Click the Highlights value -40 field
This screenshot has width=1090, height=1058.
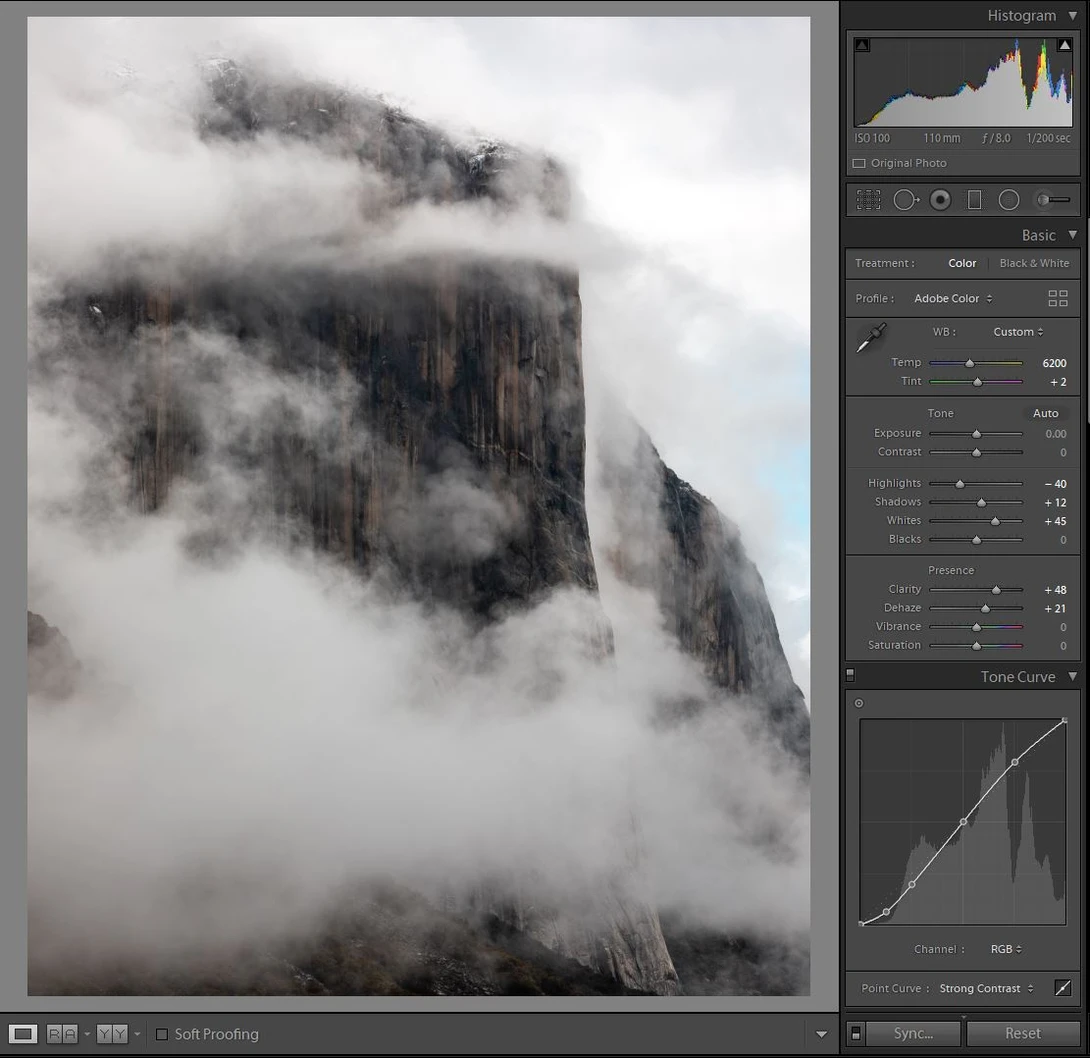(x=1055, y=484)
